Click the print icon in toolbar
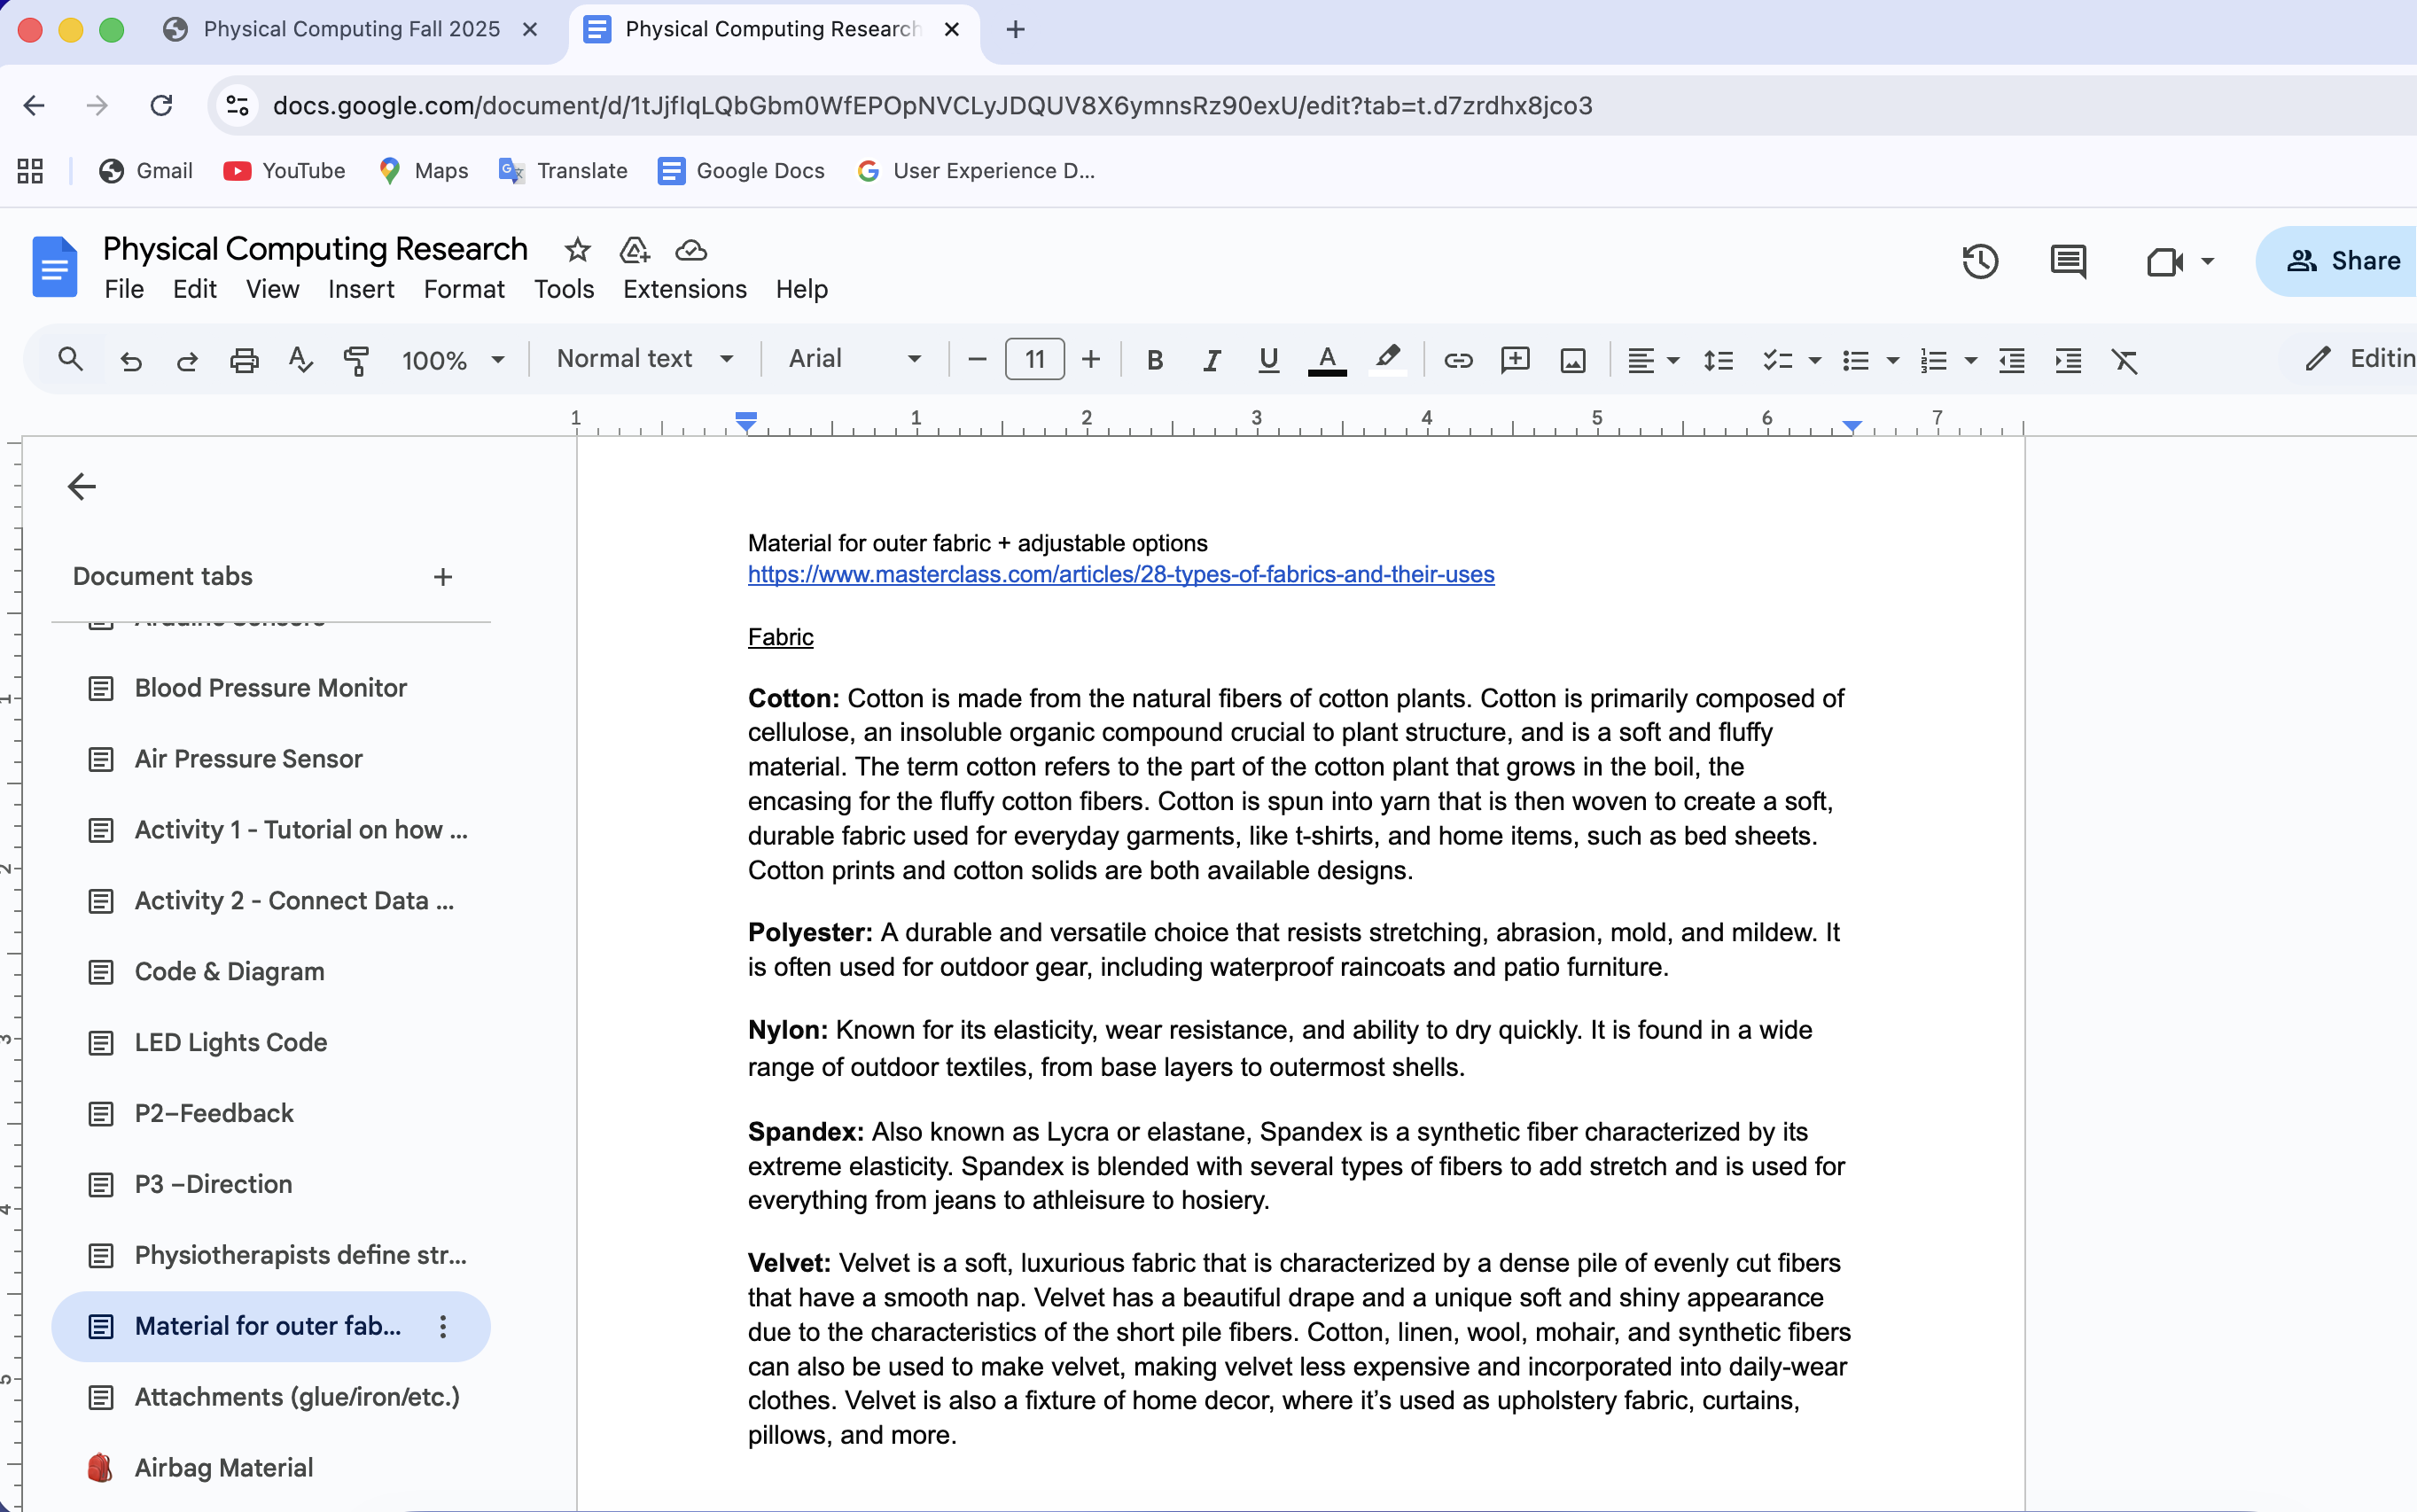 244,360
